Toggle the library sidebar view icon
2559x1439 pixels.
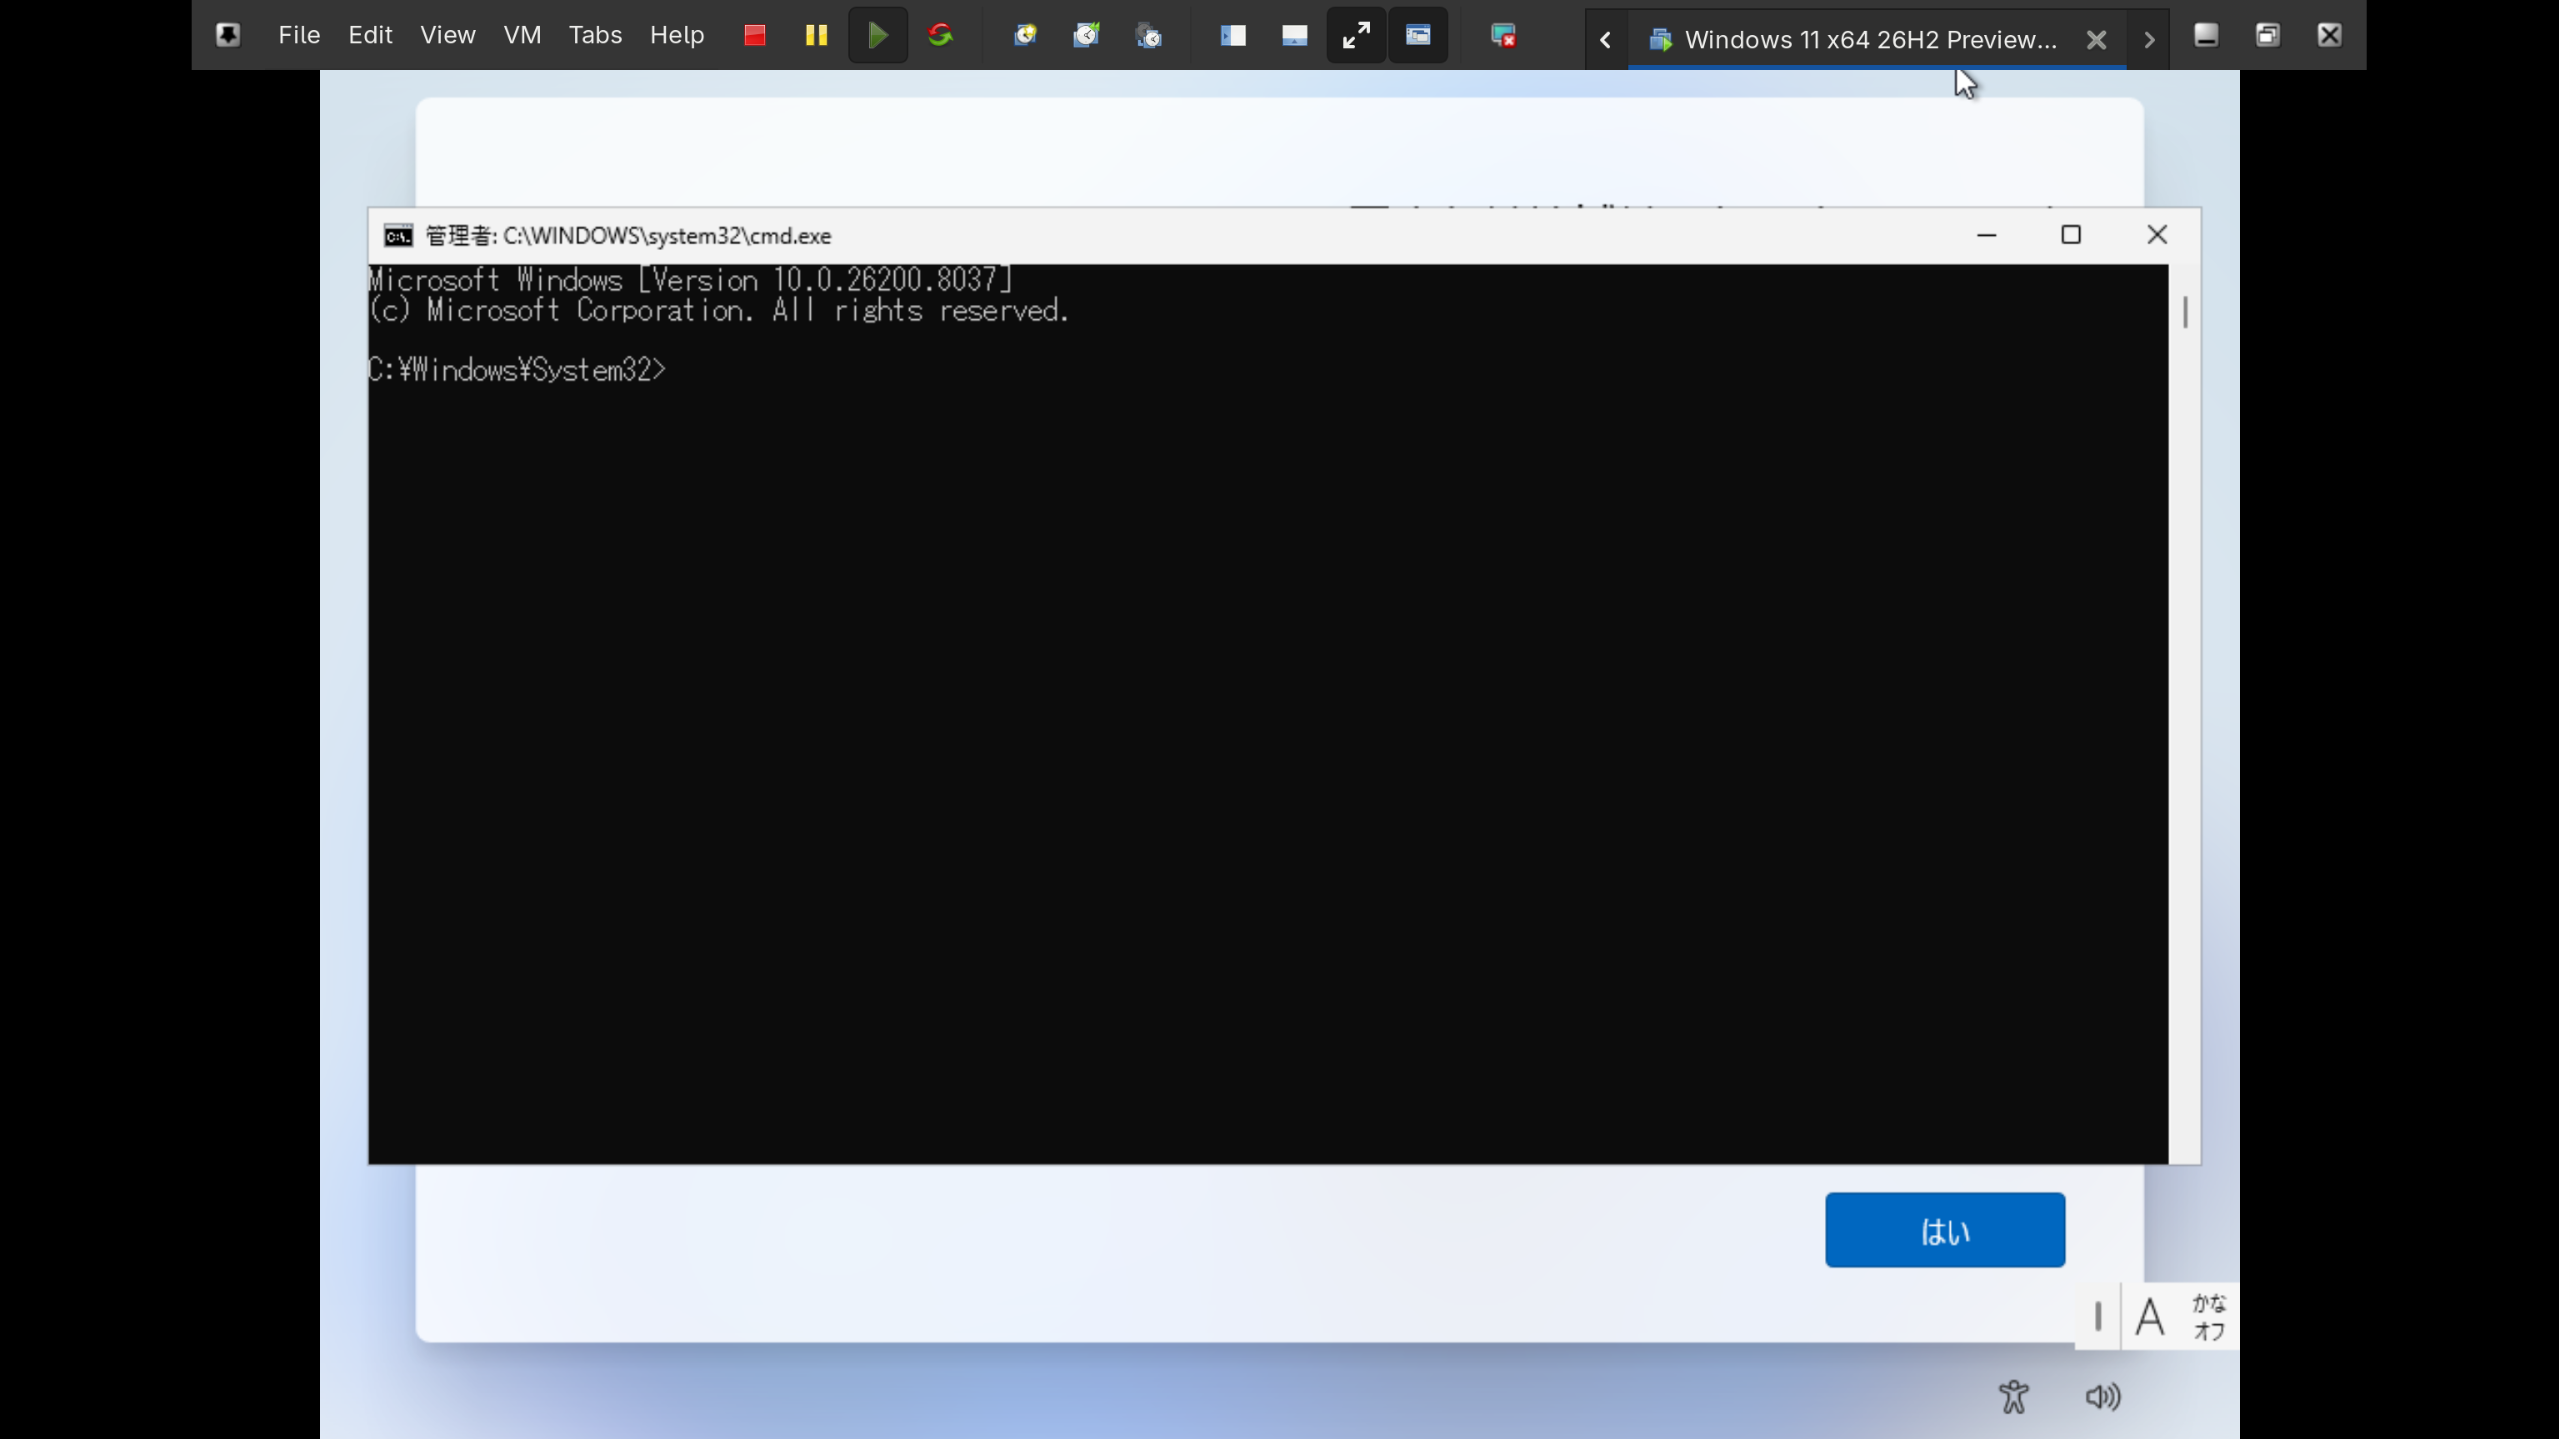1233,35
